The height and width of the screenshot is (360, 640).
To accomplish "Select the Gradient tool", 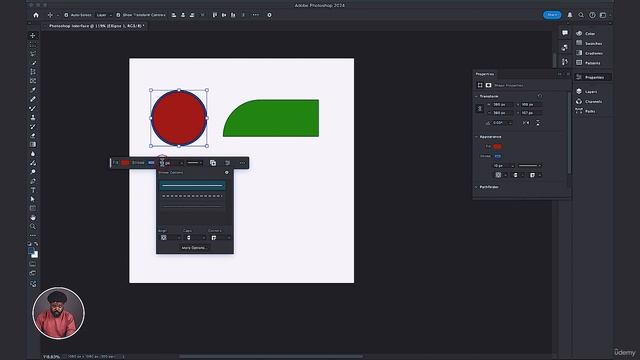I will pyautogui.click(x=33, y=144).
